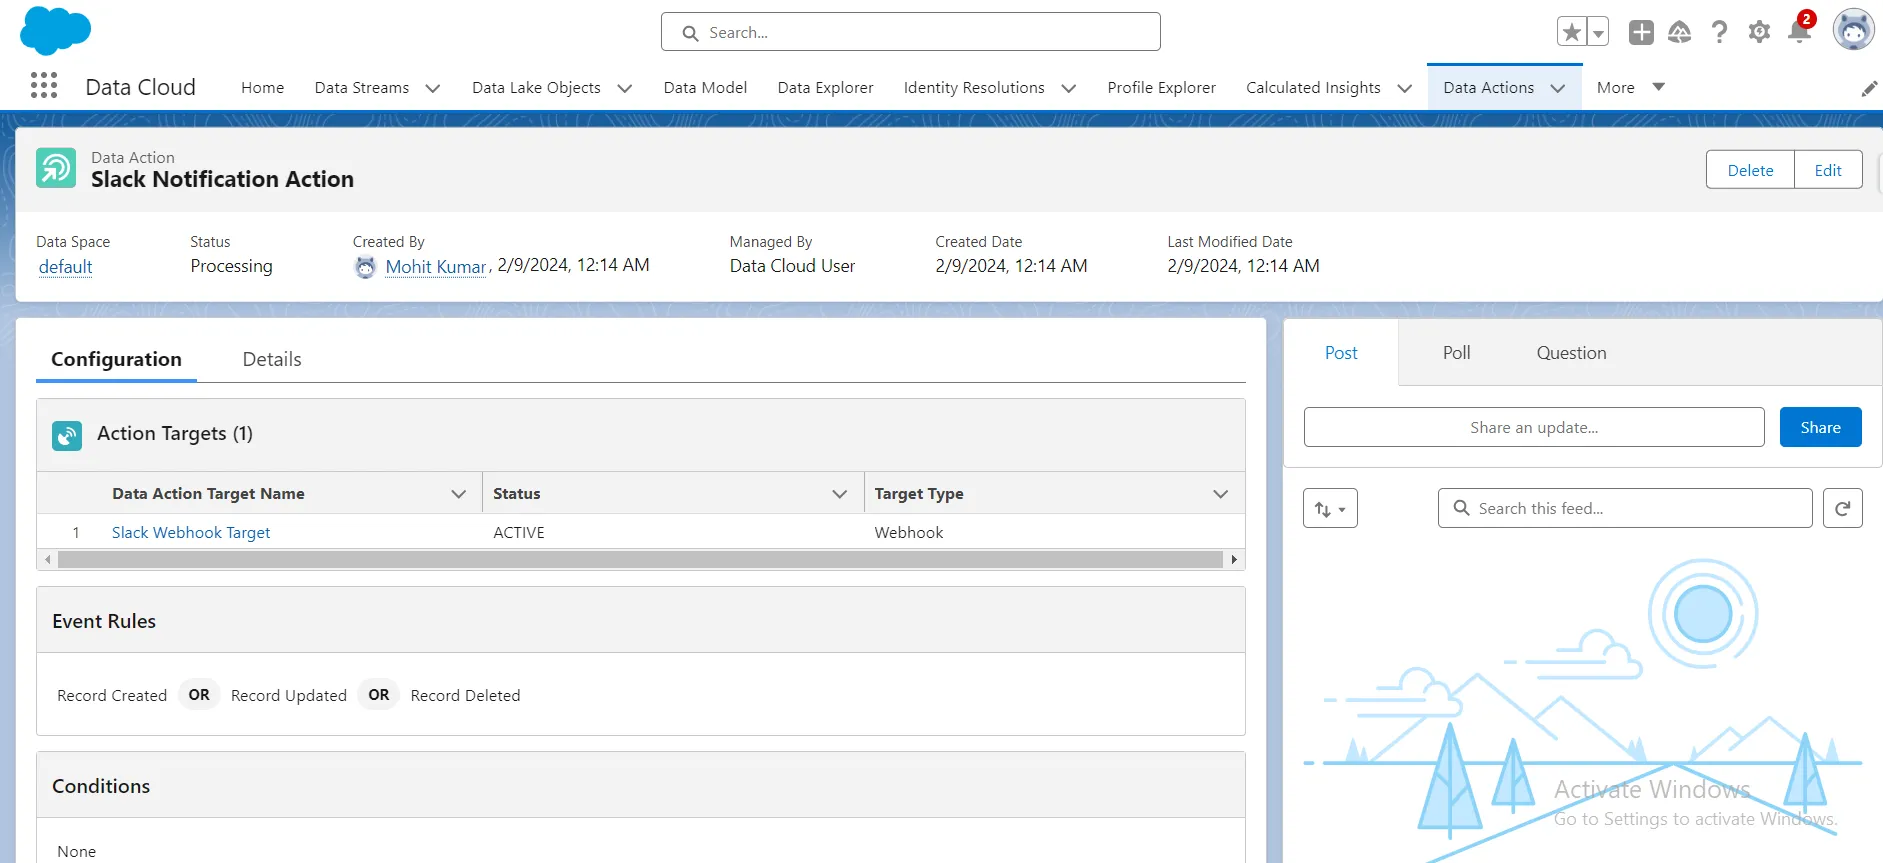Image resolution: width=1883 pixels, height=863 pixels.
Task: Open the Setup gear icon
Action: point(1759,32)
